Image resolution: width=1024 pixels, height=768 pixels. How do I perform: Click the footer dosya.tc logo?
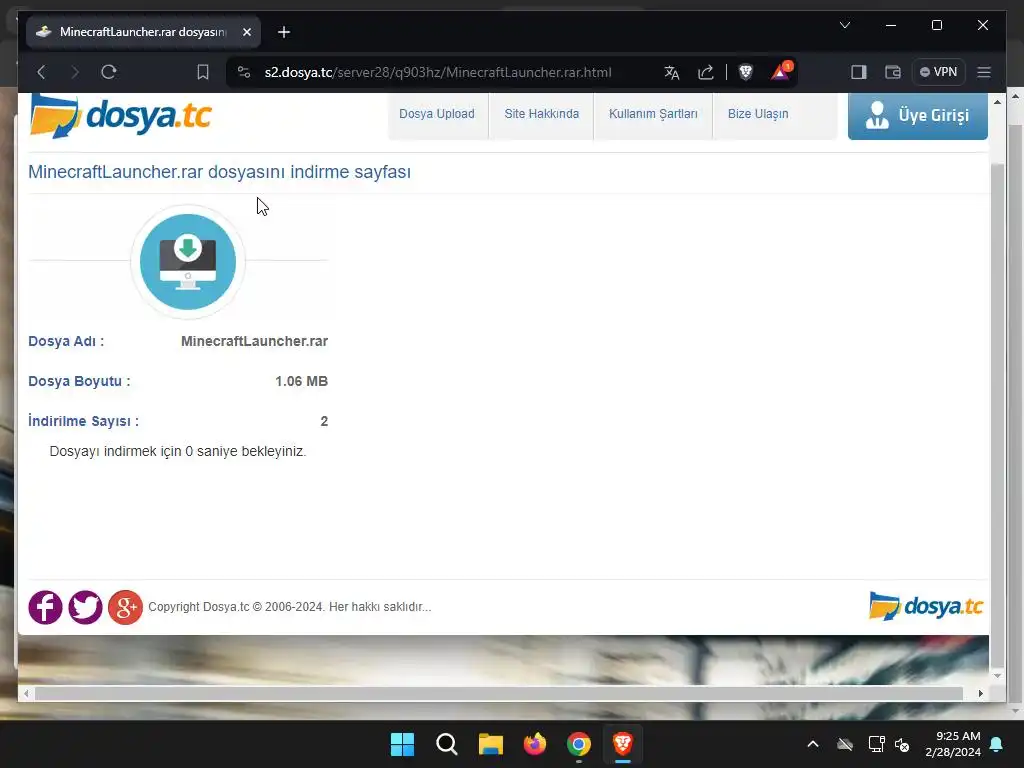click(926, 606)
